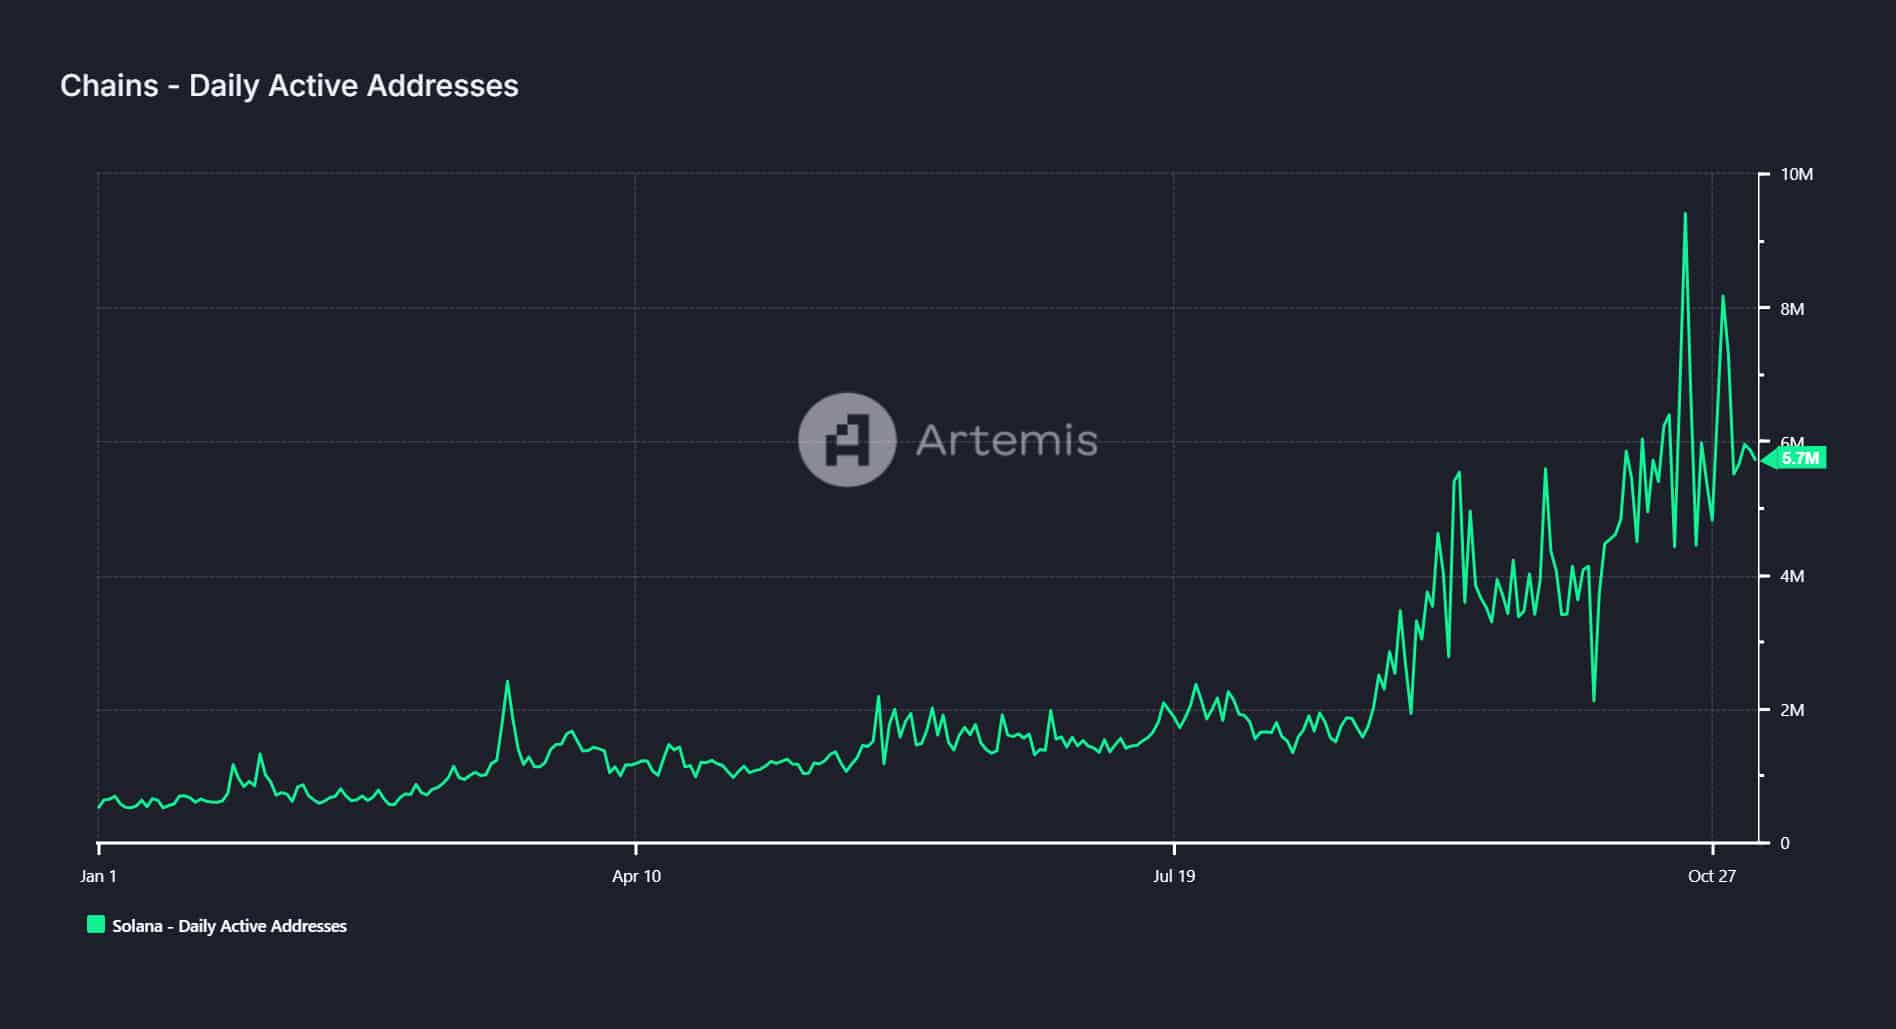Screen dimensions: 1896x1029
Task: Select the Apr 10 x-axis date label
Action: tap(636, 876)
